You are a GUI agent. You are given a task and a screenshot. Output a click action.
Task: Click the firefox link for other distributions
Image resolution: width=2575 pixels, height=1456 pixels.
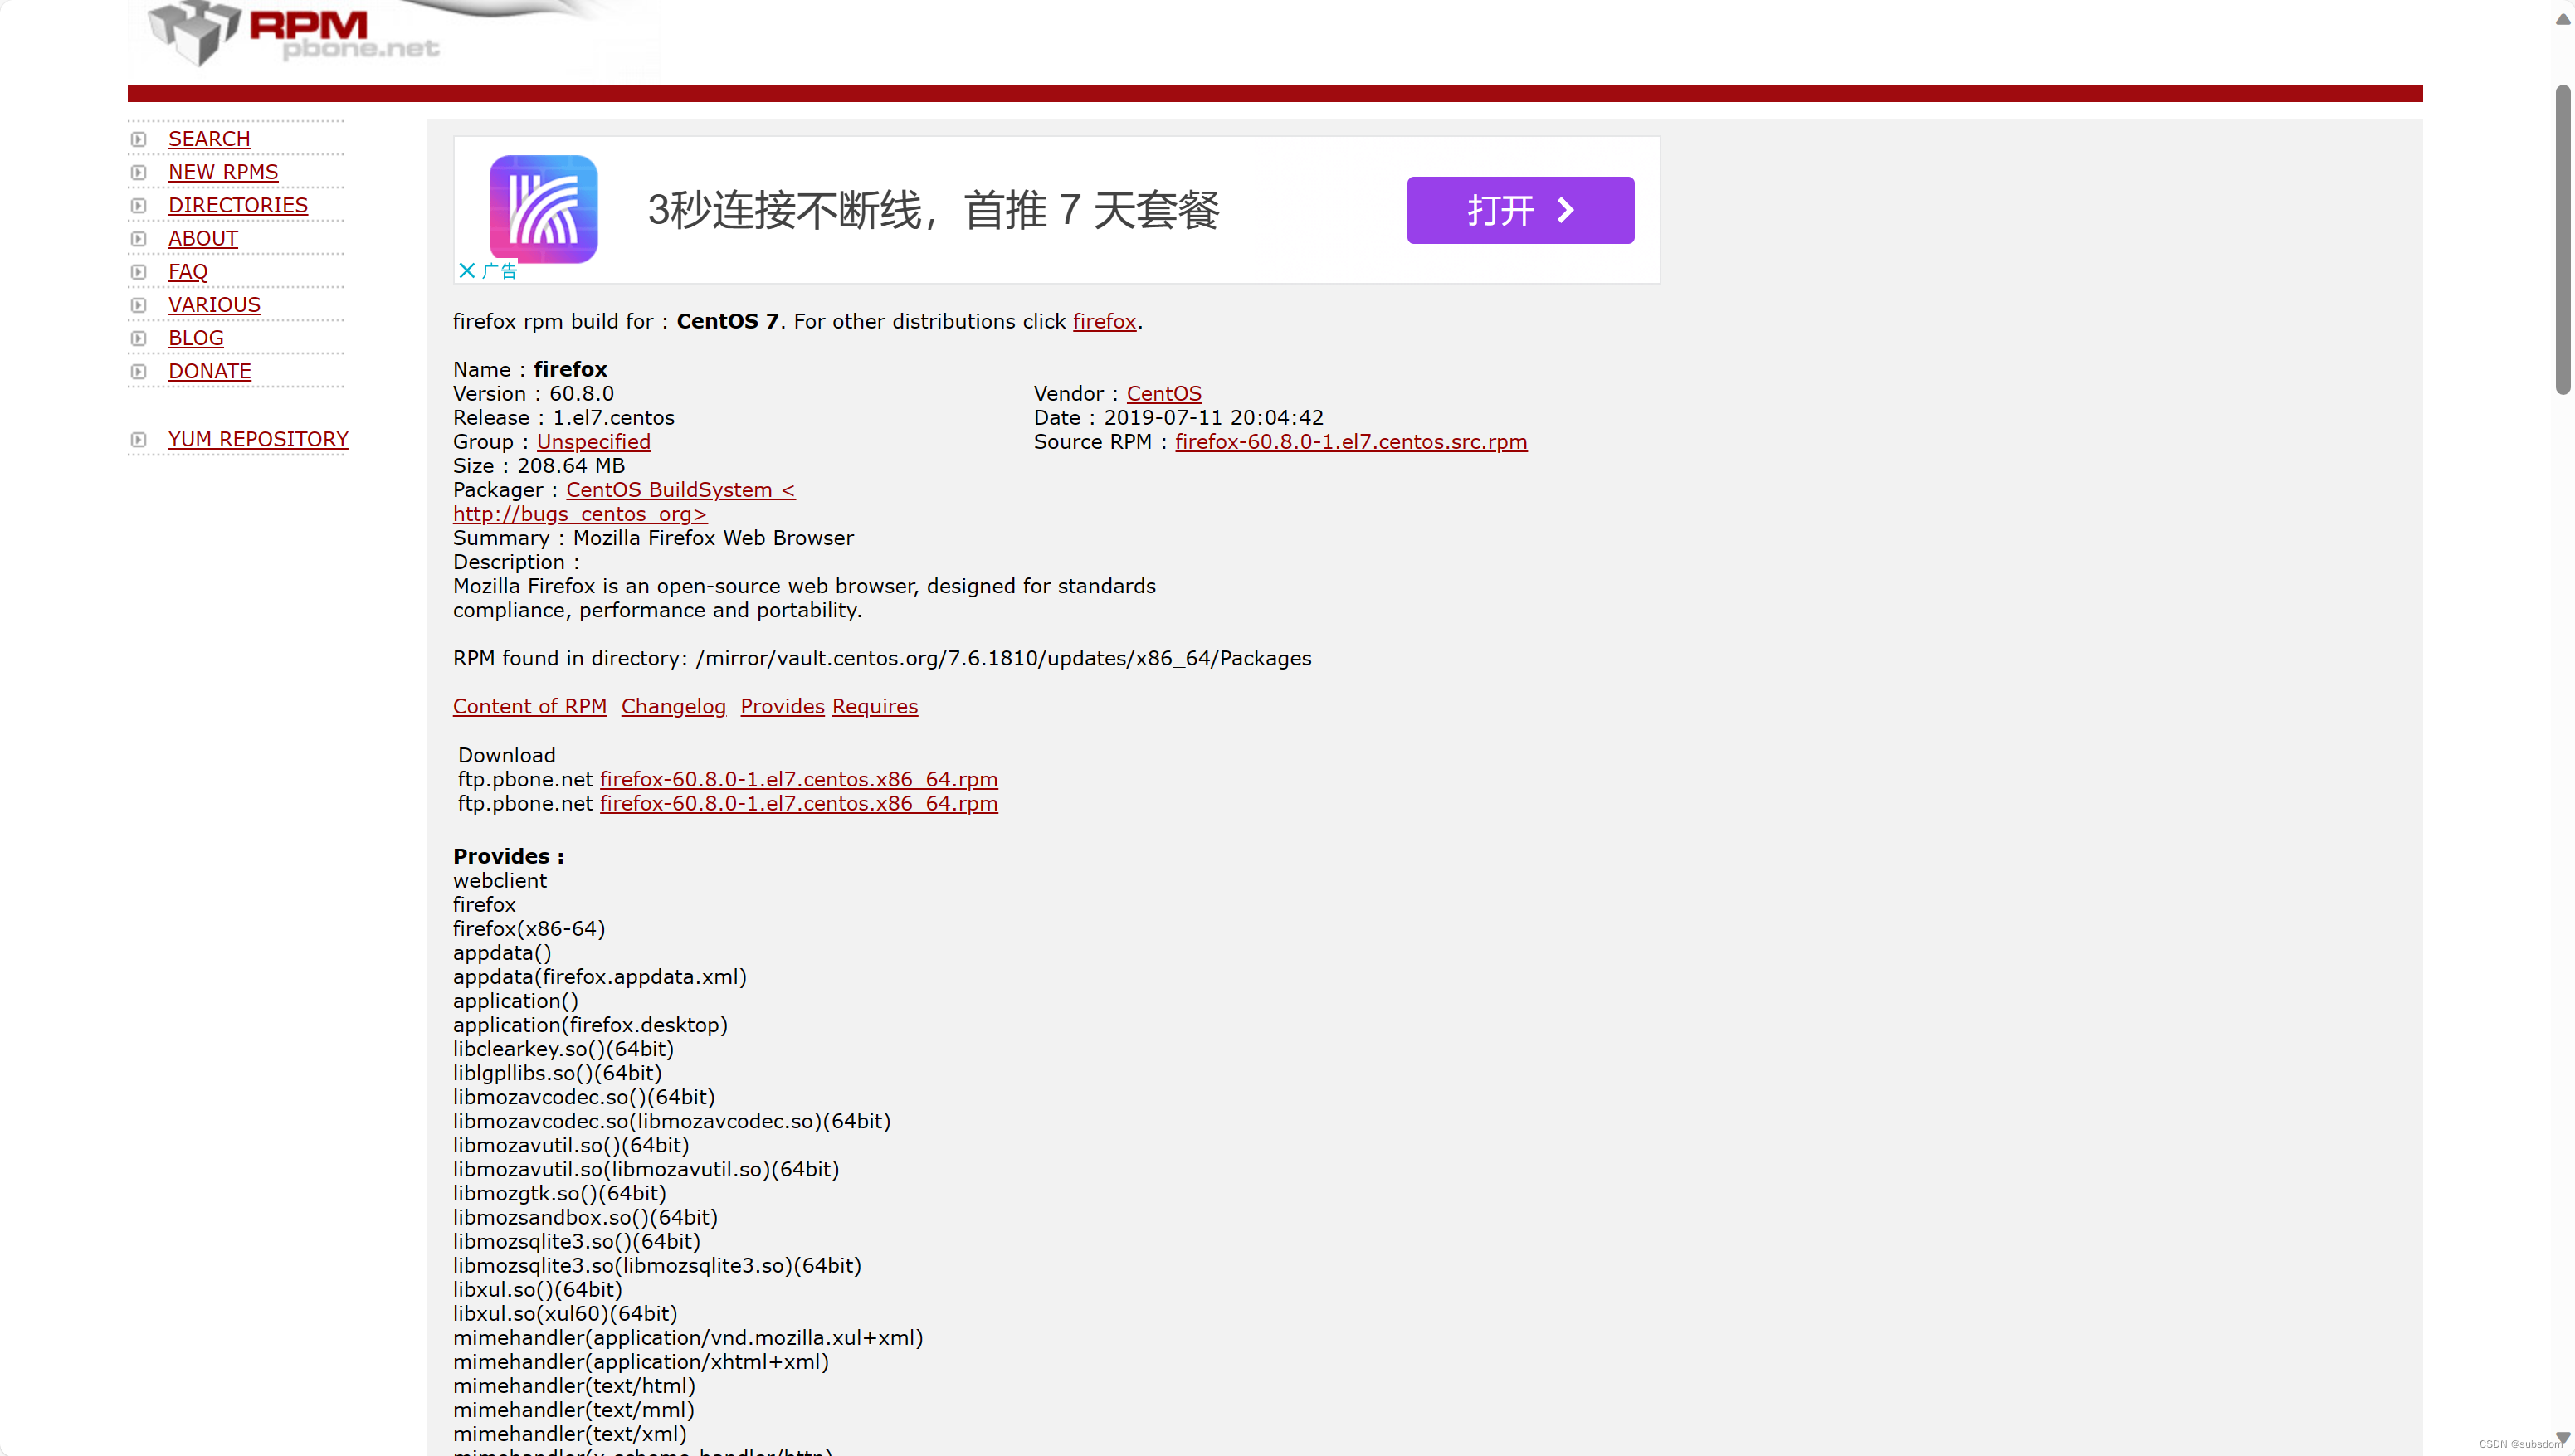click(x=1103, y=321)
